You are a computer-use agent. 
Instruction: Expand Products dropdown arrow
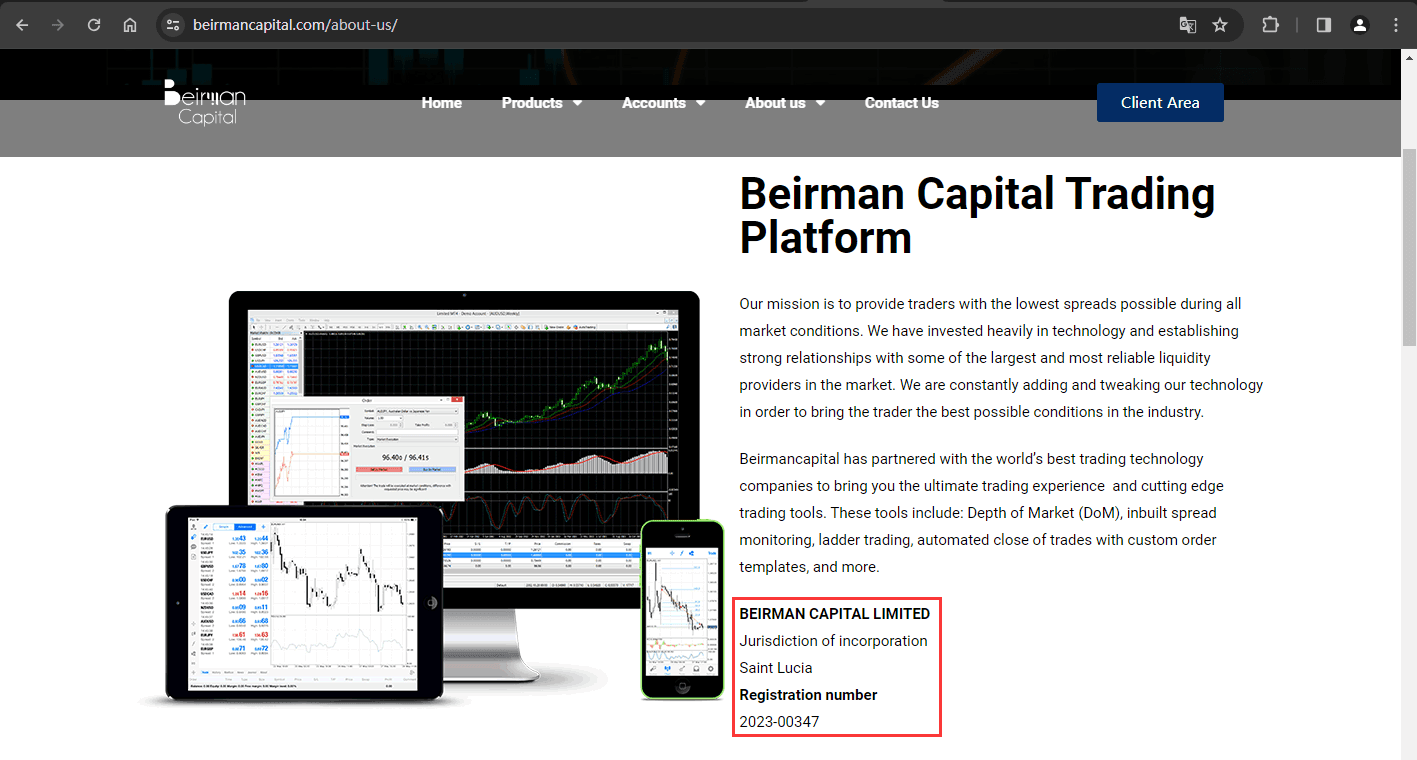point(577,103)
